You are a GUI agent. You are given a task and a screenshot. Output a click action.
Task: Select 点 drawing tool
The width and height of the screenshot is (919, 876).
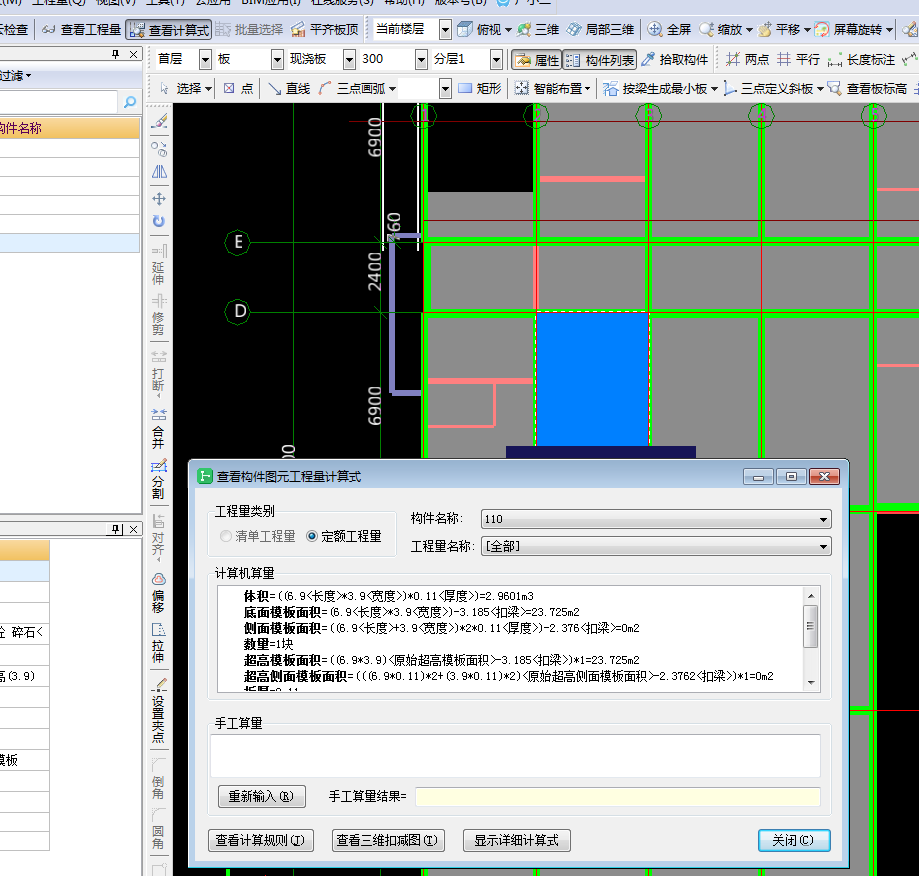[x=238, y=88]
